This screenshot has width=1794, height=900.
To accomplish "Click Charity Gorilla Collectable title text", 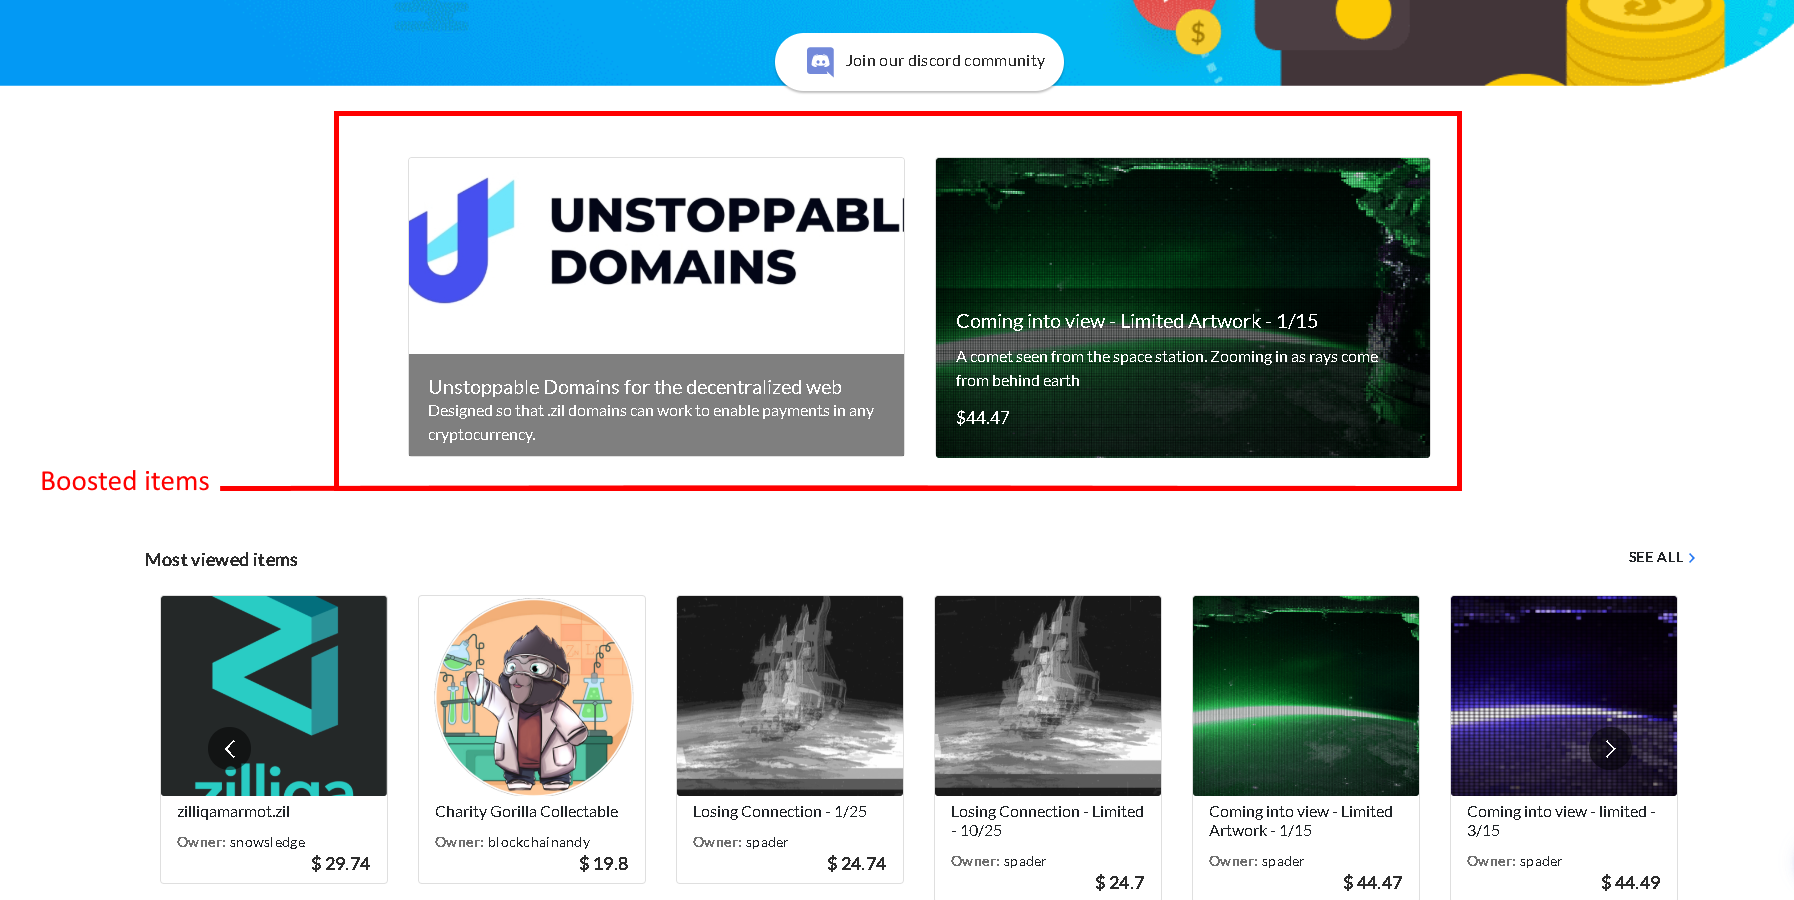I will tap(526, 812).
